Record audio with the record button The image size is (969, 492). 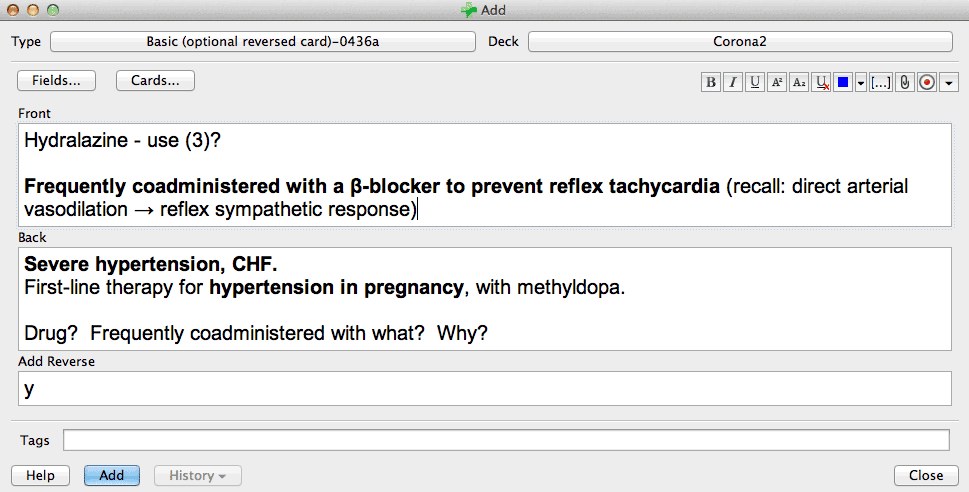coord(927,82)
